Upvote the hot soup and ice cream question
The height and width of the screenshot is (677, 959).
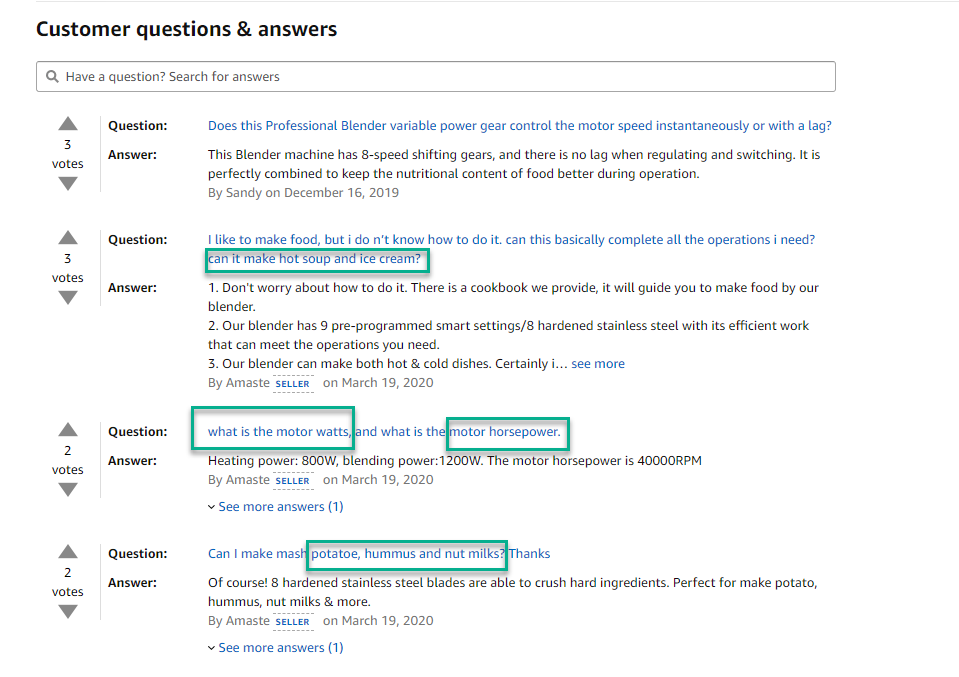tap(68, 238)
